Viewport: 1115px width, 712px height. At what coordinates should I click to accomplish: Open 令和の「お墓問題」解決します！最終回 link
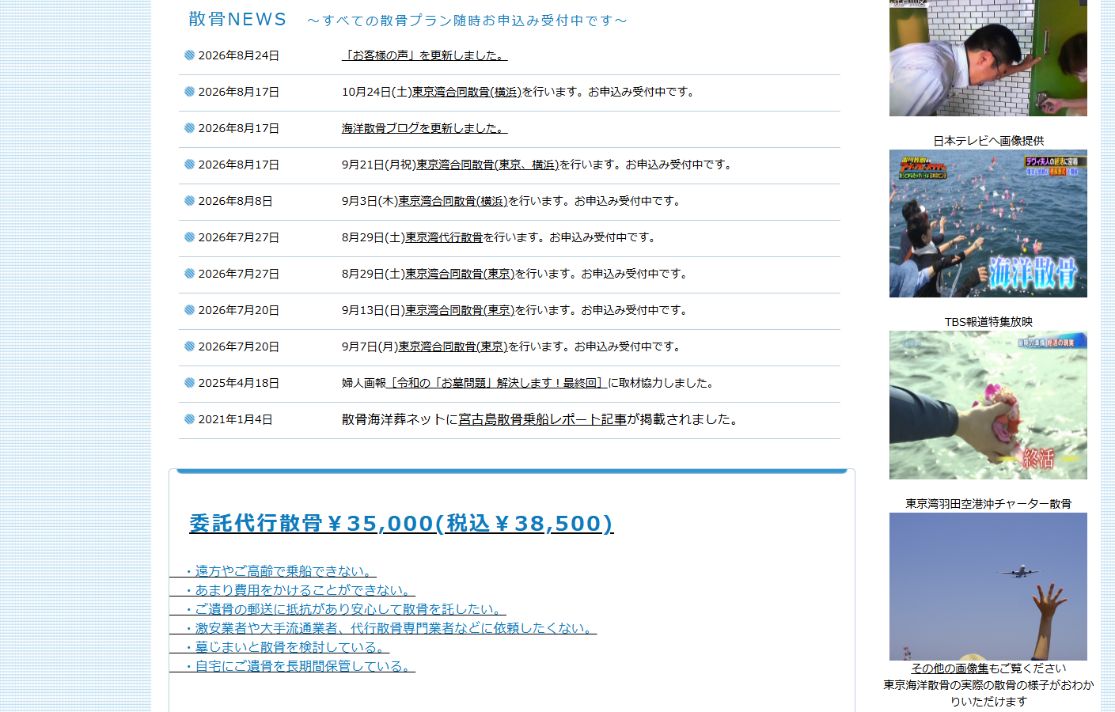(x=496, y=383)
